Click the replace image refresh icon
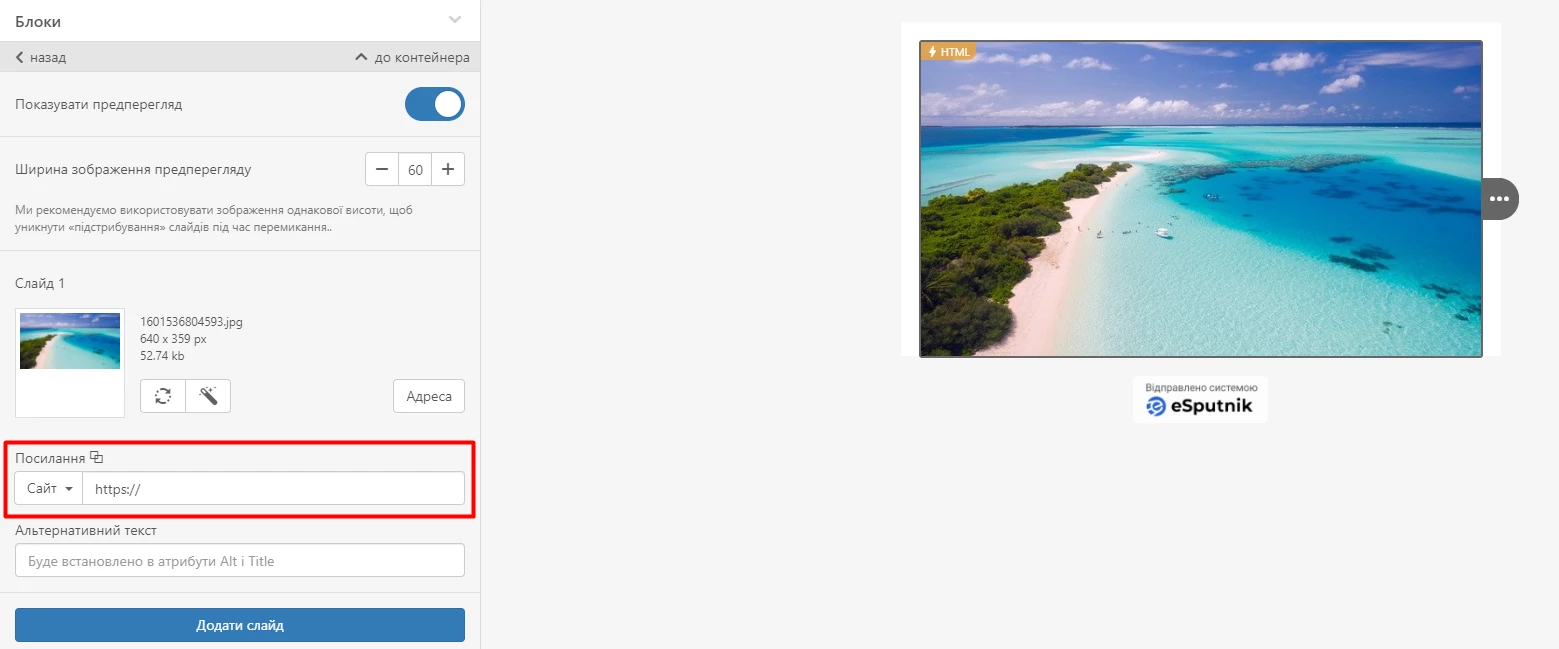Image resolution: width=1559 pixels, height=649 pixels. tap(163, 396)
